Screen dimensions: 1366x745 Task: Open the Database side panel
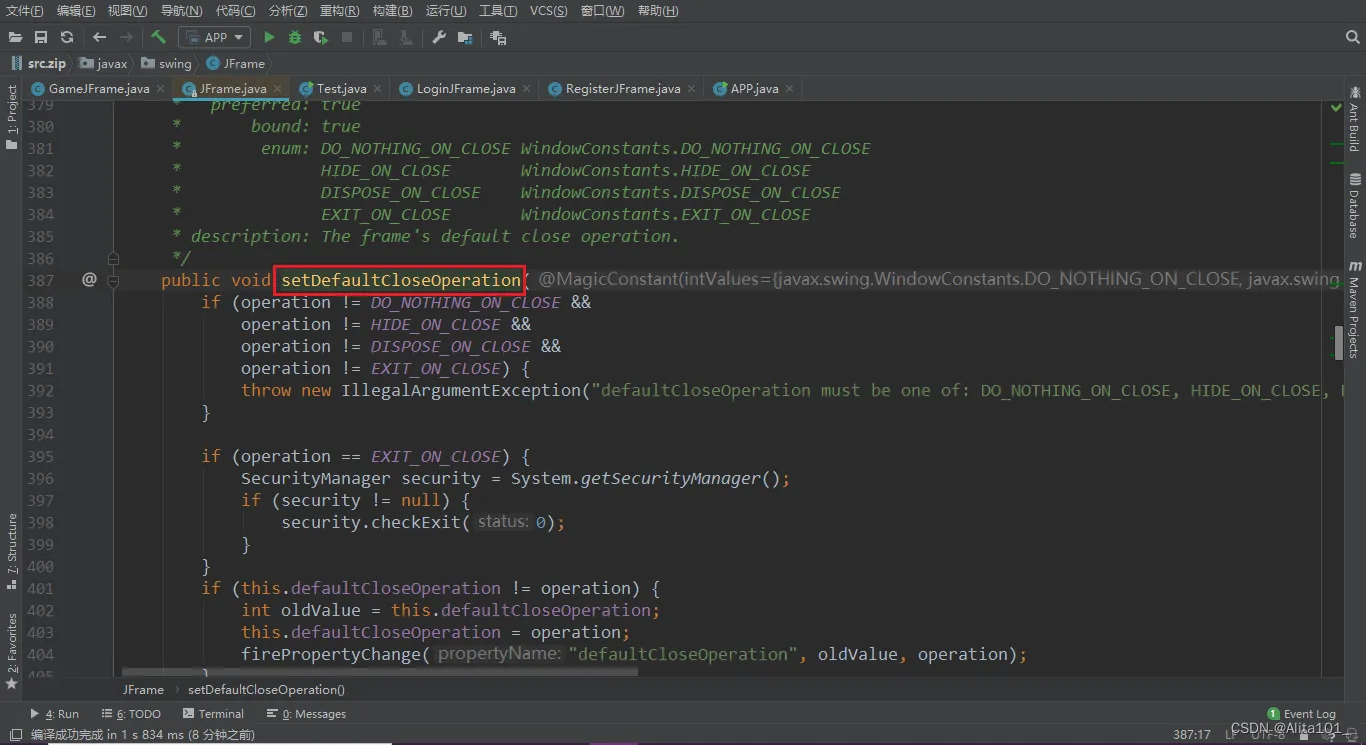(x=1354, y=206)
